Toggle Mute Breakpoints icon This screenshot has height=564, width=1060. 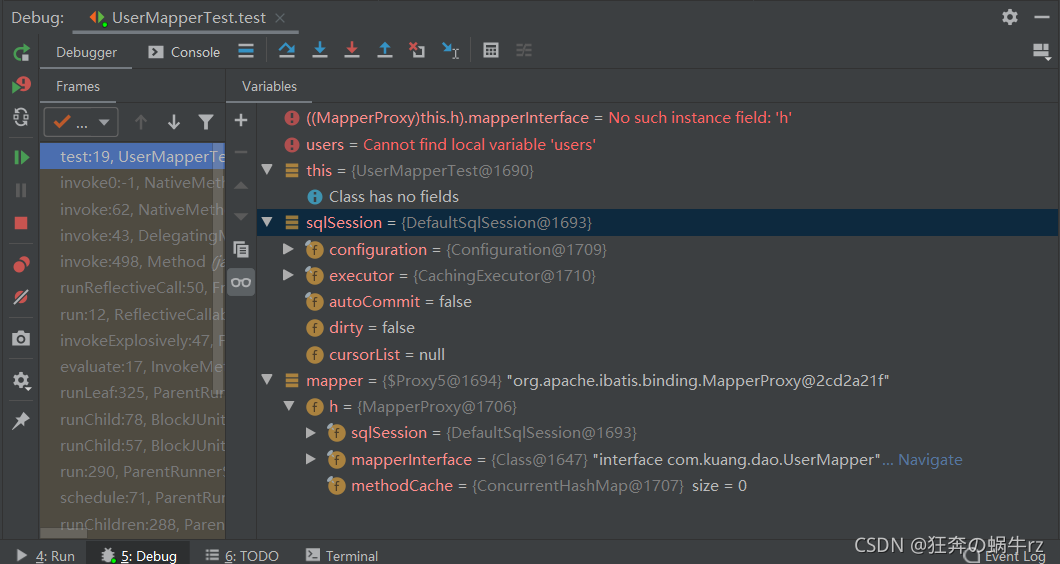pyautogui.click(x=21, y=297)
